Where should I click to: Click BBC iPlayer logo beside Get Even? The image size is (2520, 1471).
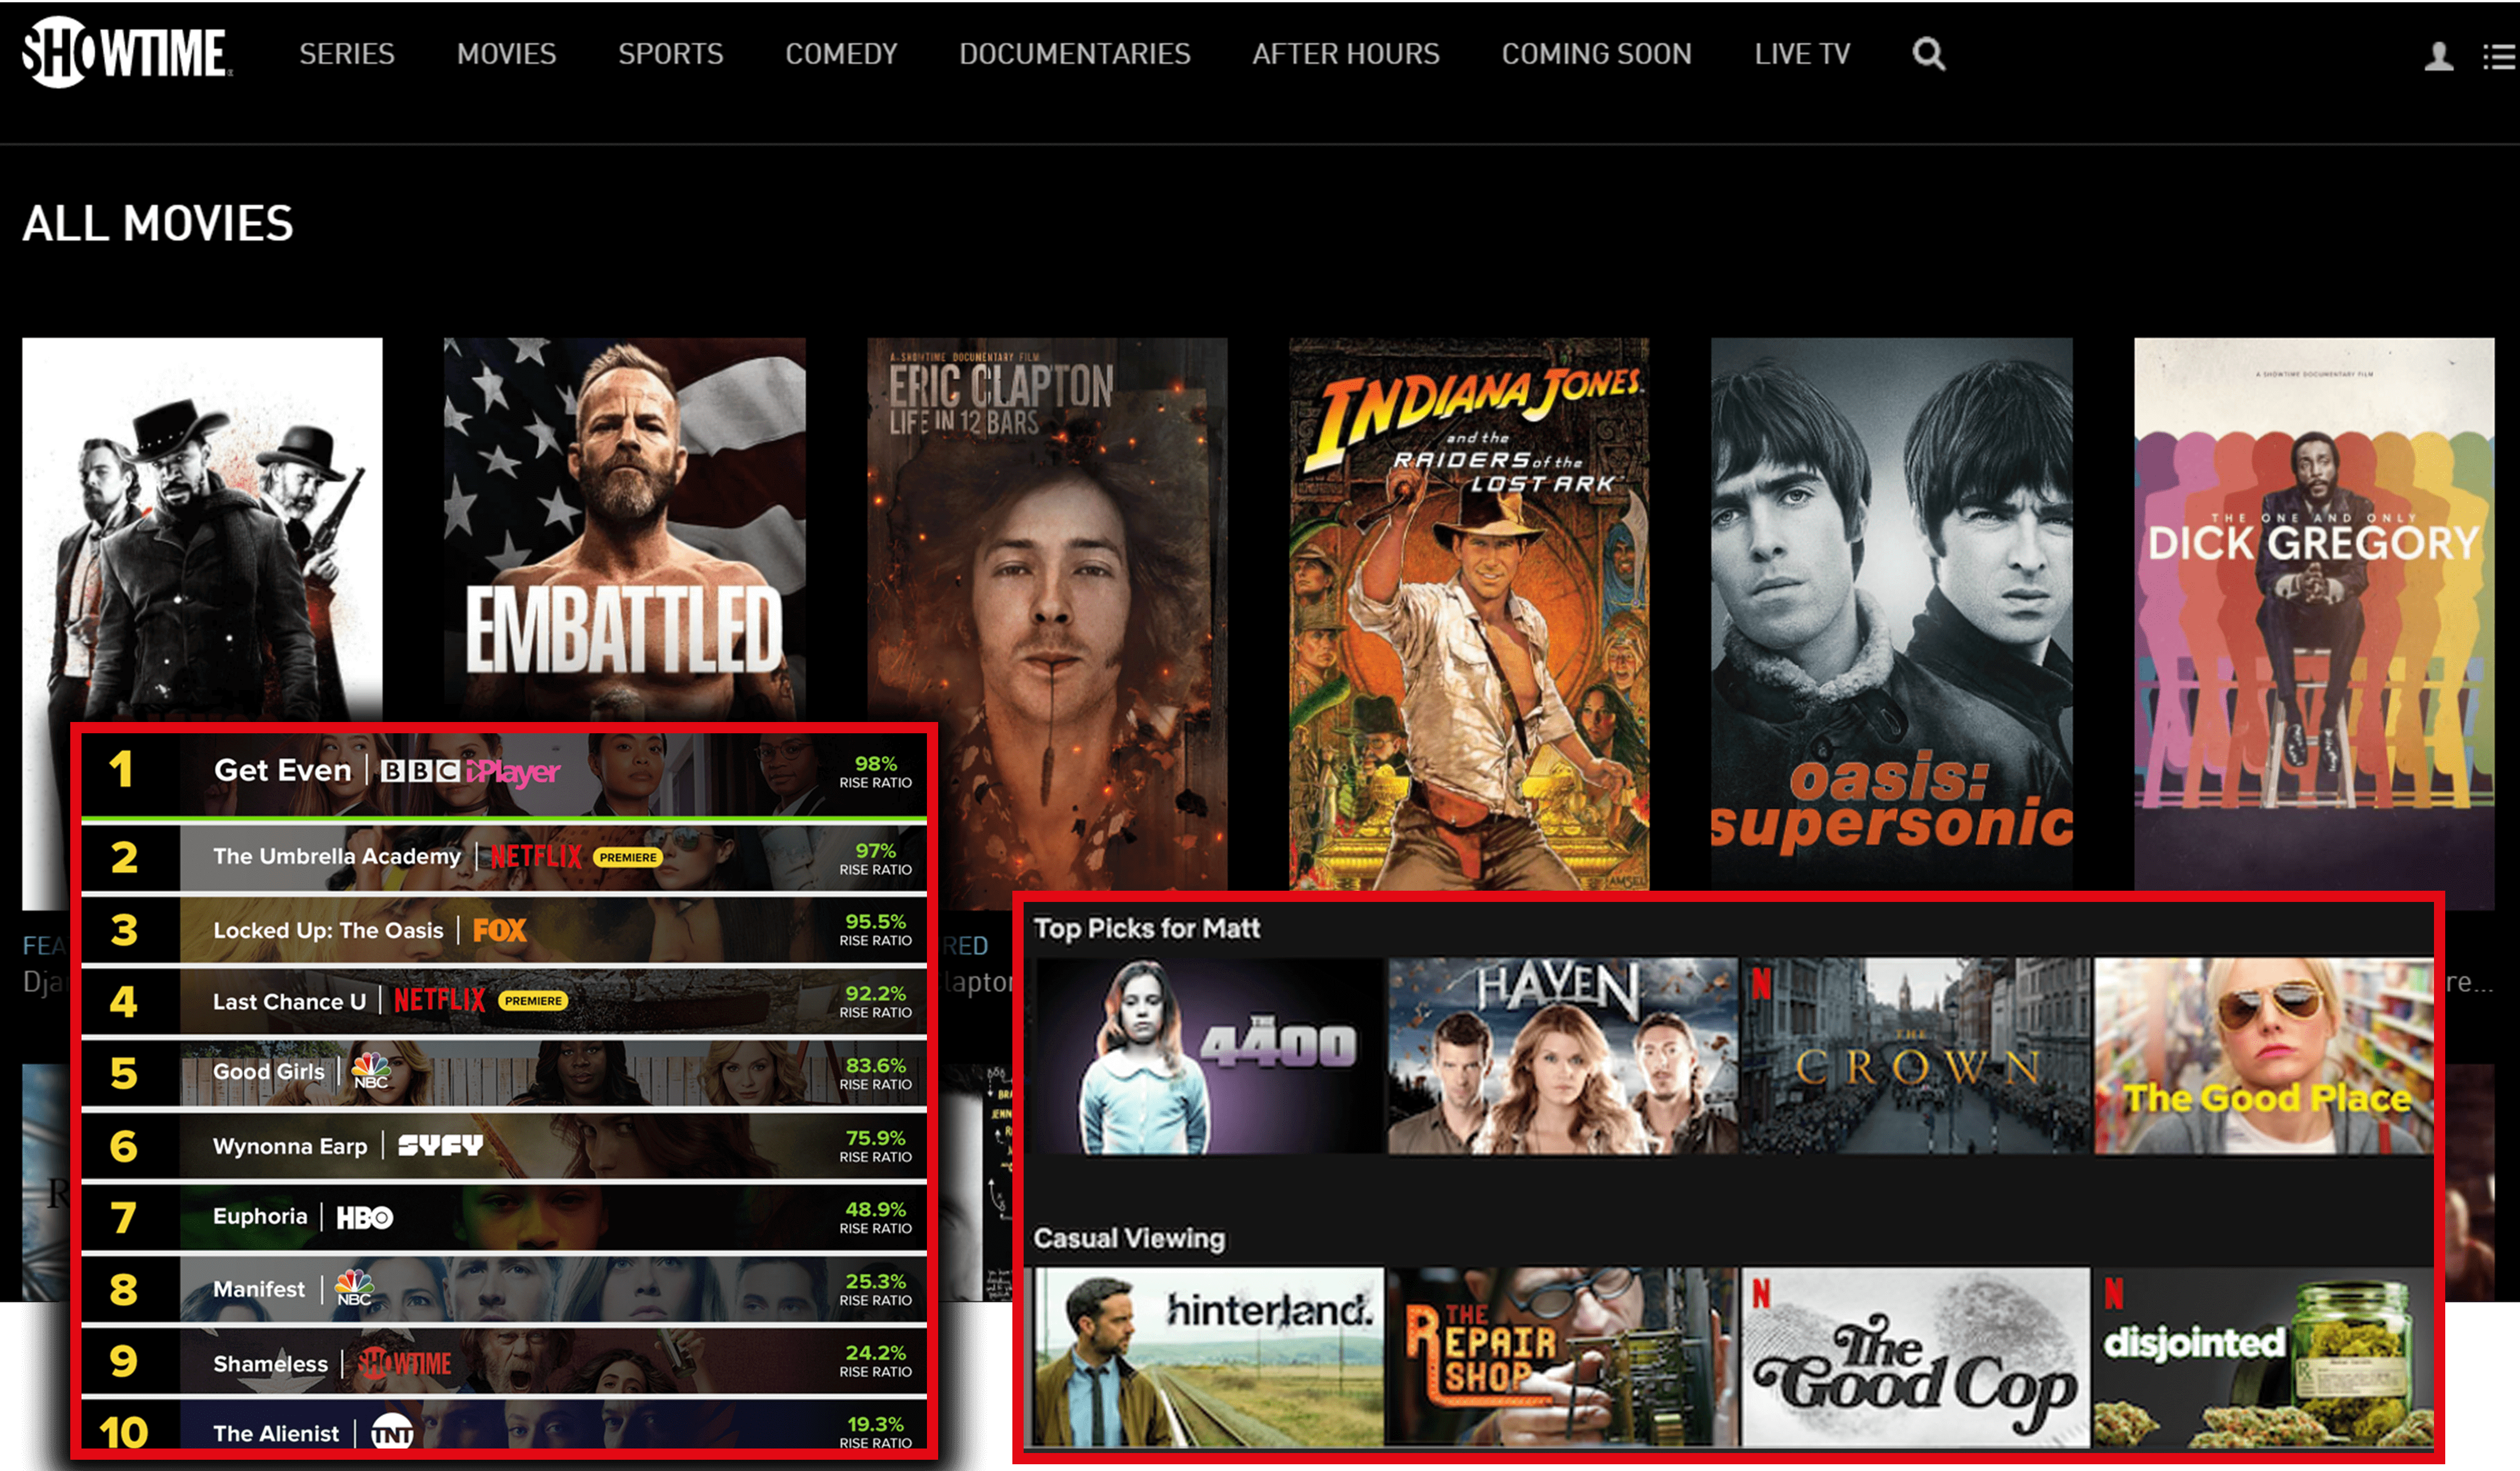470,771
